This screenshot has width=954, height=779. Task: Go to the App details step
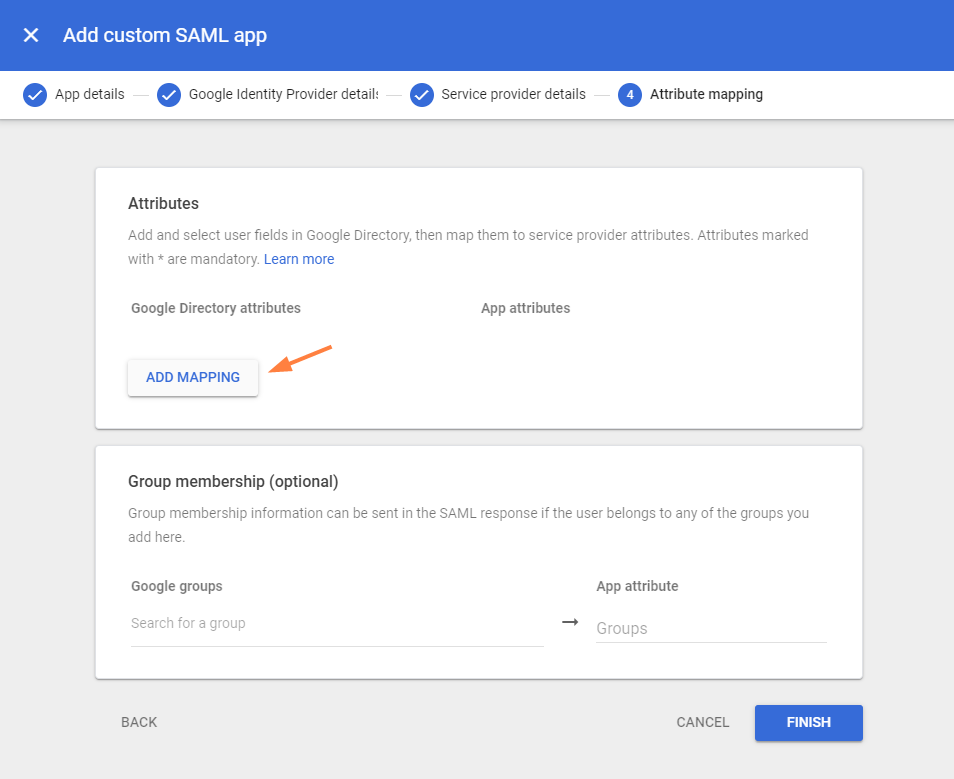click(89, 95)
